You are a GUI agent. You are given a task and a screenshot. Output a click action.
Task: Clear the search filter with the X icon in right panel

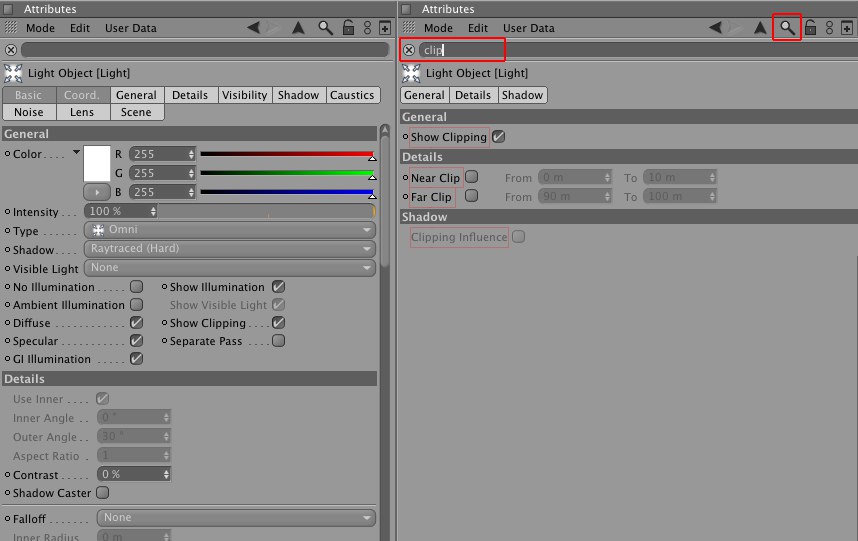[408, 49]
